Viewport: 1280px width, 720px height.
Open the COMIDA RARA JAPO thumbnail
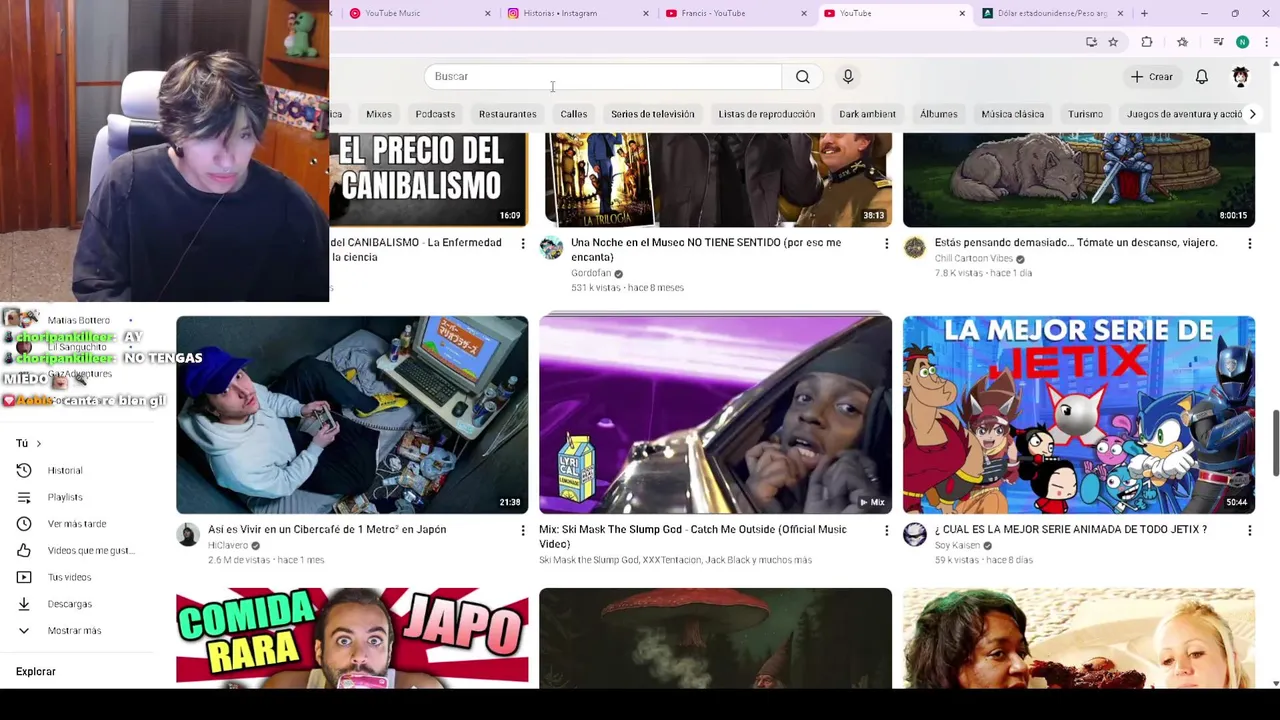(352, 636)
